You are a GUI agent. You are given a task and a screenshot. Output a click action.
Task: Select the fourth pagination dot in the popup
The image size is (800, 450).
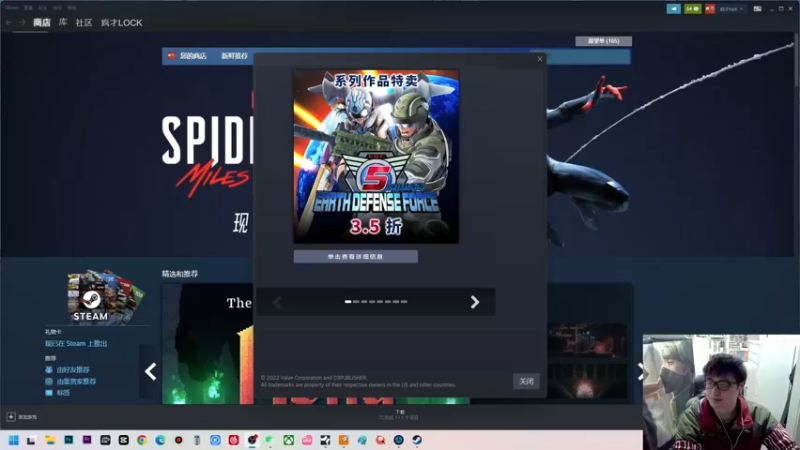click(372, 302)
